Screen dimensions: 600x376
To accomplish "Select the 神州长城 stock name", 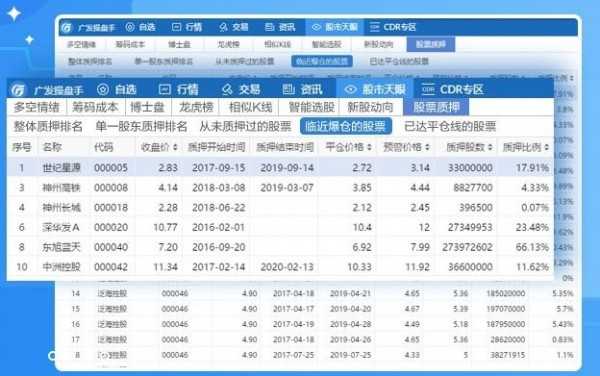I will tap(61, 208).
